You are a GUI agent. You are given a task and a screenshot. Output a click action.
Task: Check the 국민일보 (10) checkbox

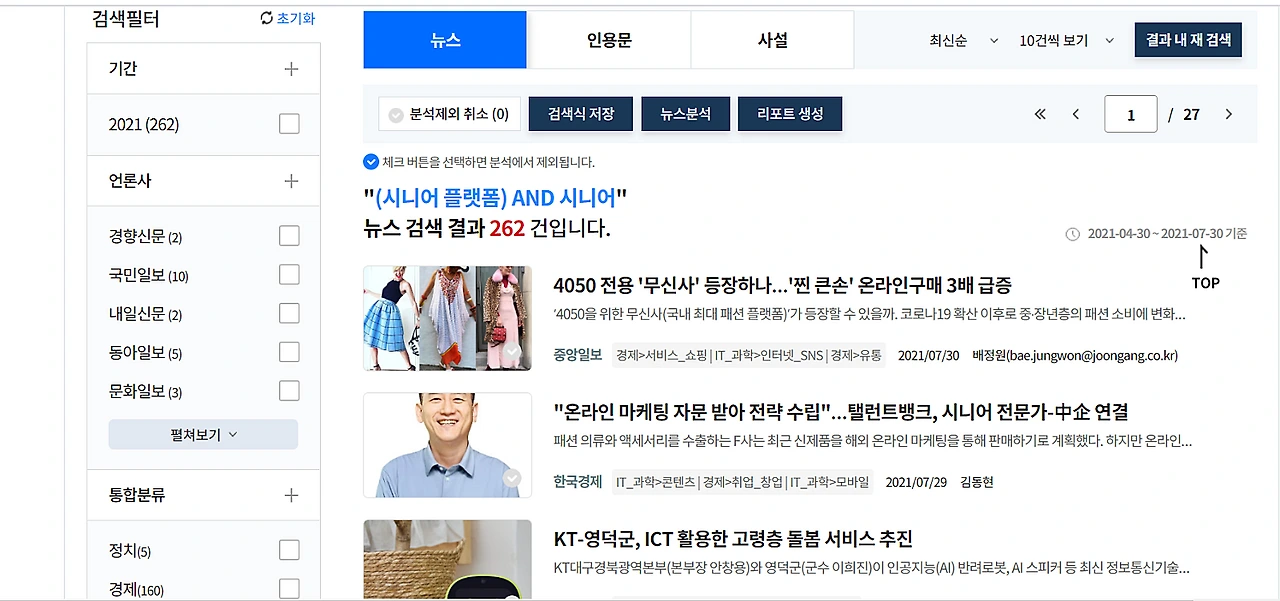click(289, 274)
